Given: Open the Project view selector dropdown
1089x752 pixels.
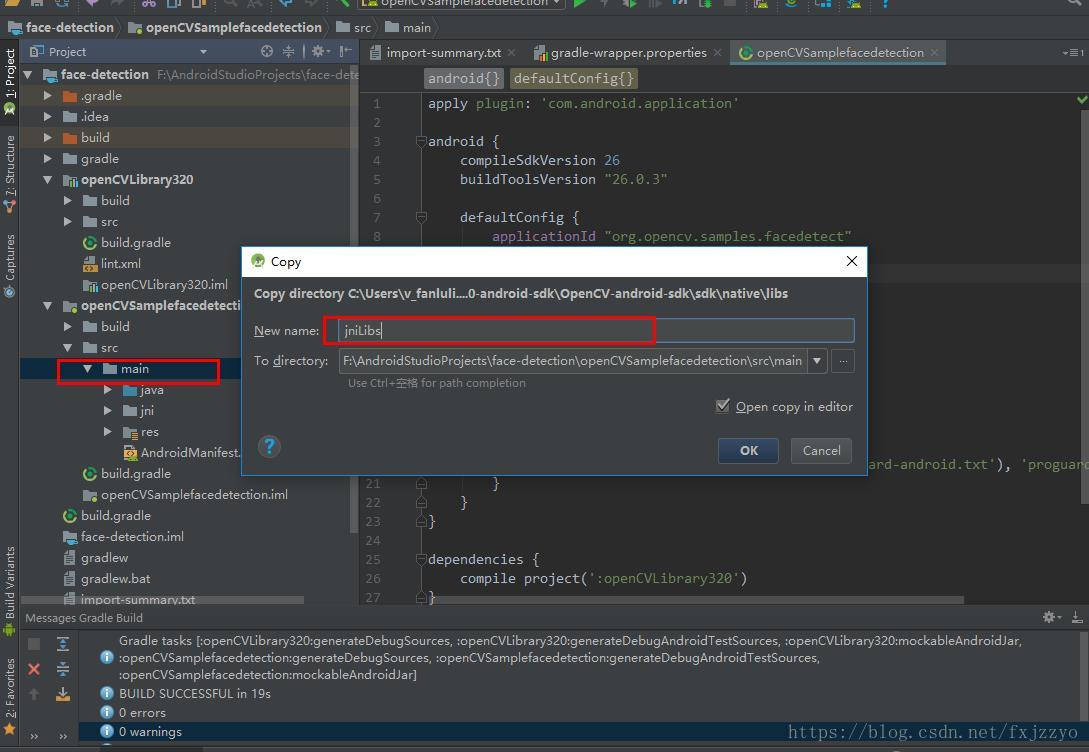Looking at the screenshot, I should click(203, 52).
